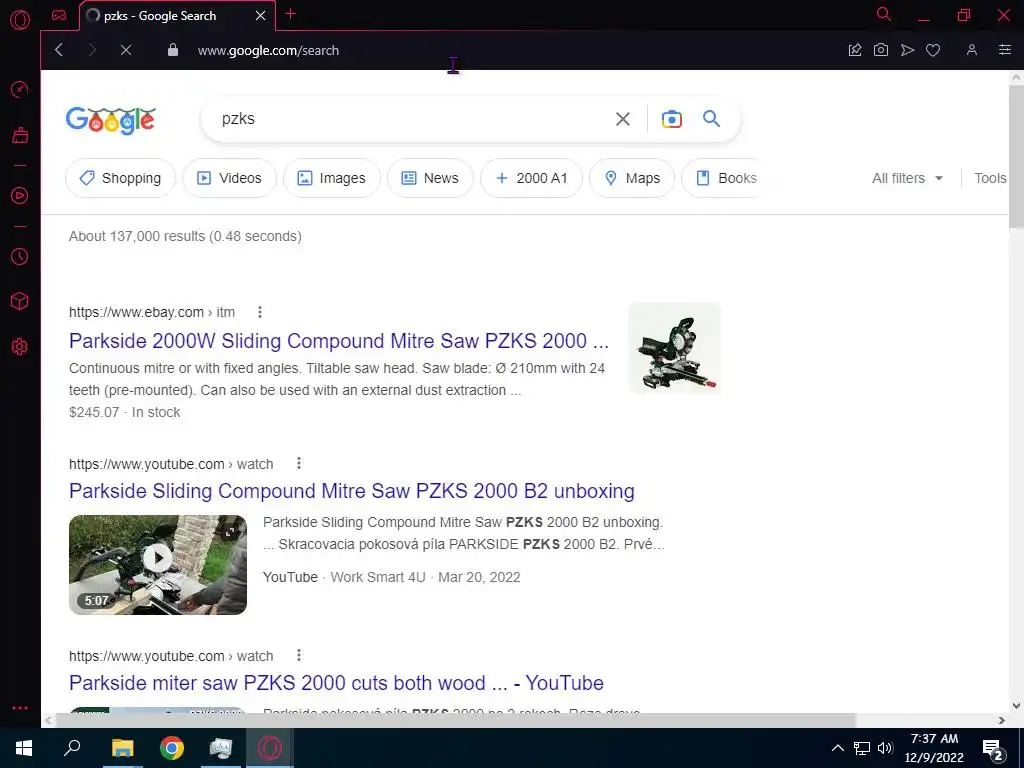This screenshot has height=768, width=1024.
Task: Go forward with the forward arrow
Action: (x=92, y=50)
